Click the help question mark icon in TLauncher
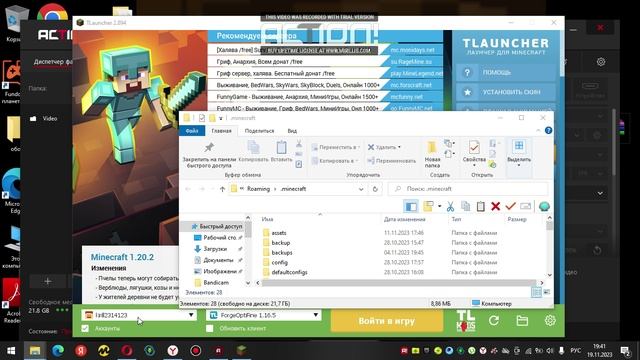Viewport: 640px width, 360px height. tap(467, 73)
